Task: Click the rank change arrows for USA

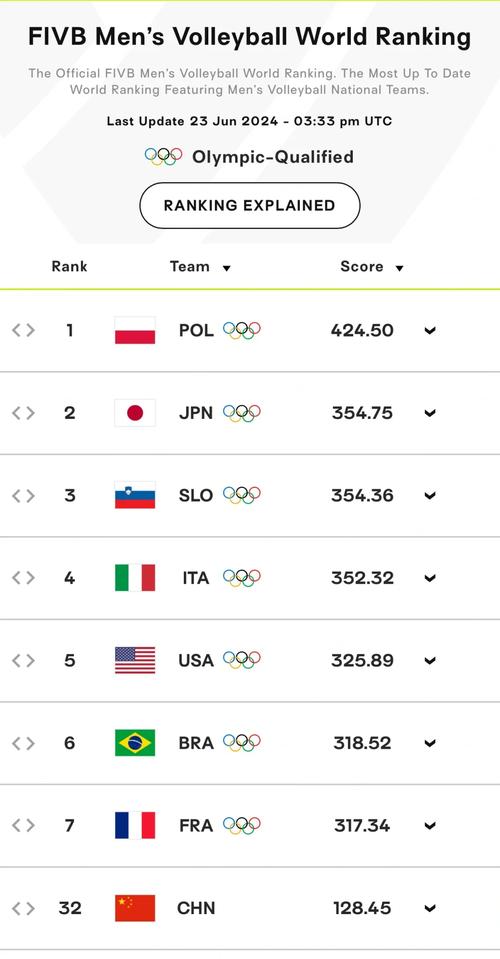Action: 23,661
